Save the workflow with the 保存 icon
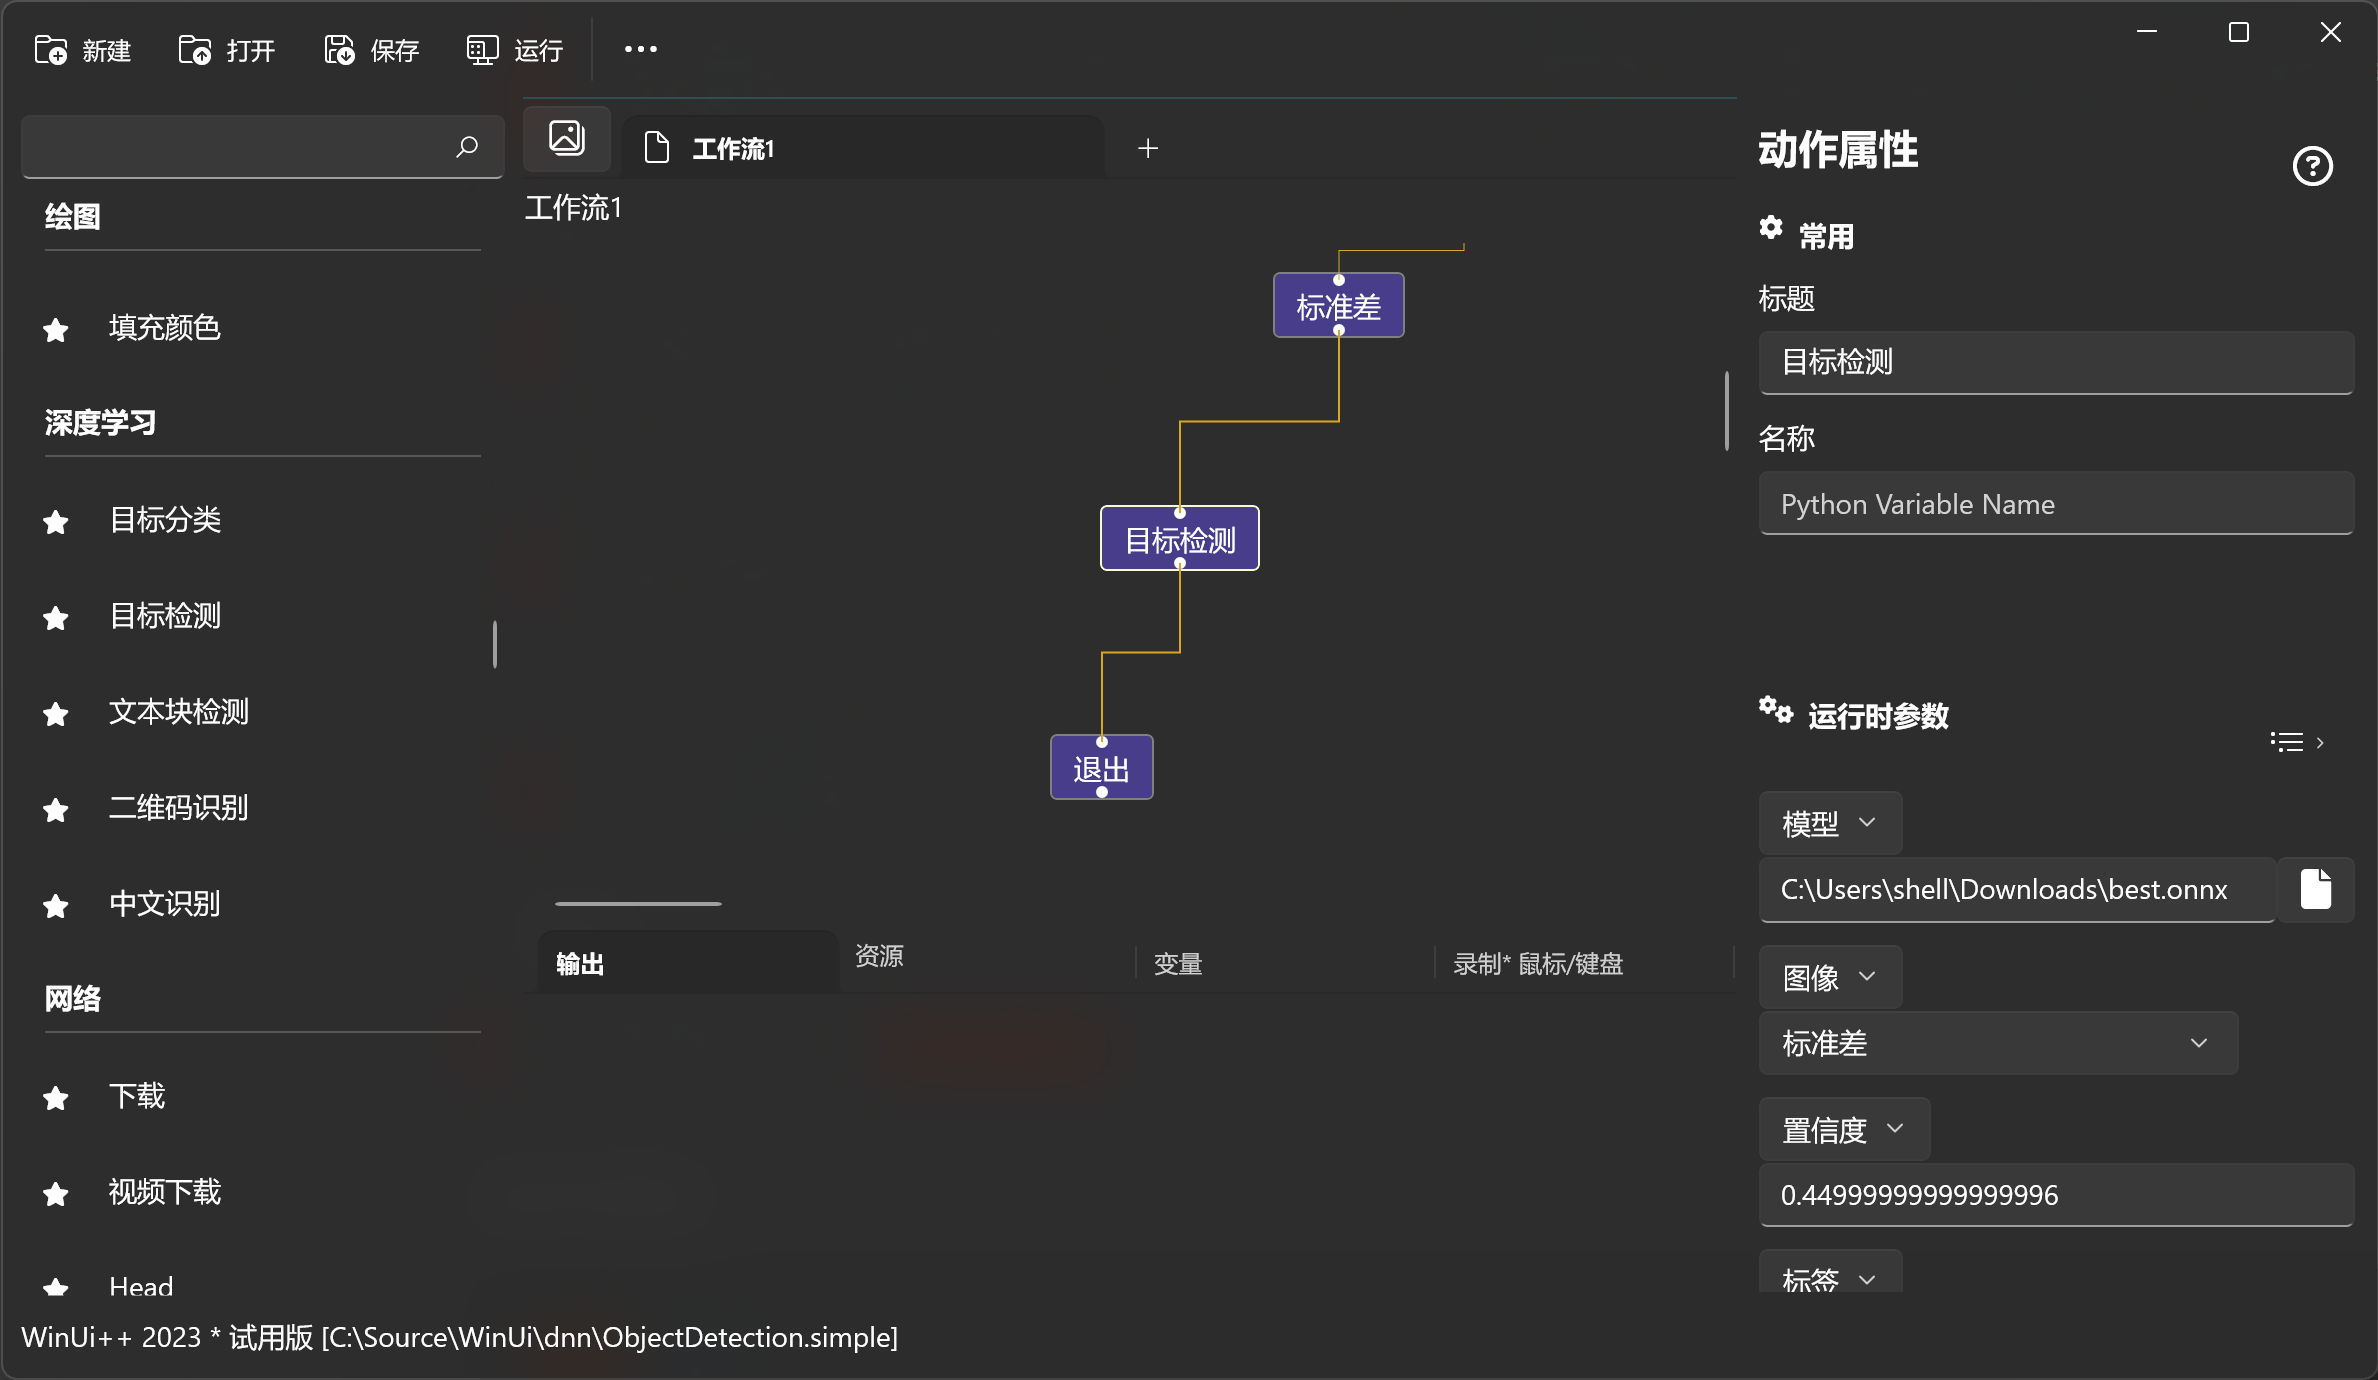This screenshot has height=1380, width=2378. coord(338,49)
